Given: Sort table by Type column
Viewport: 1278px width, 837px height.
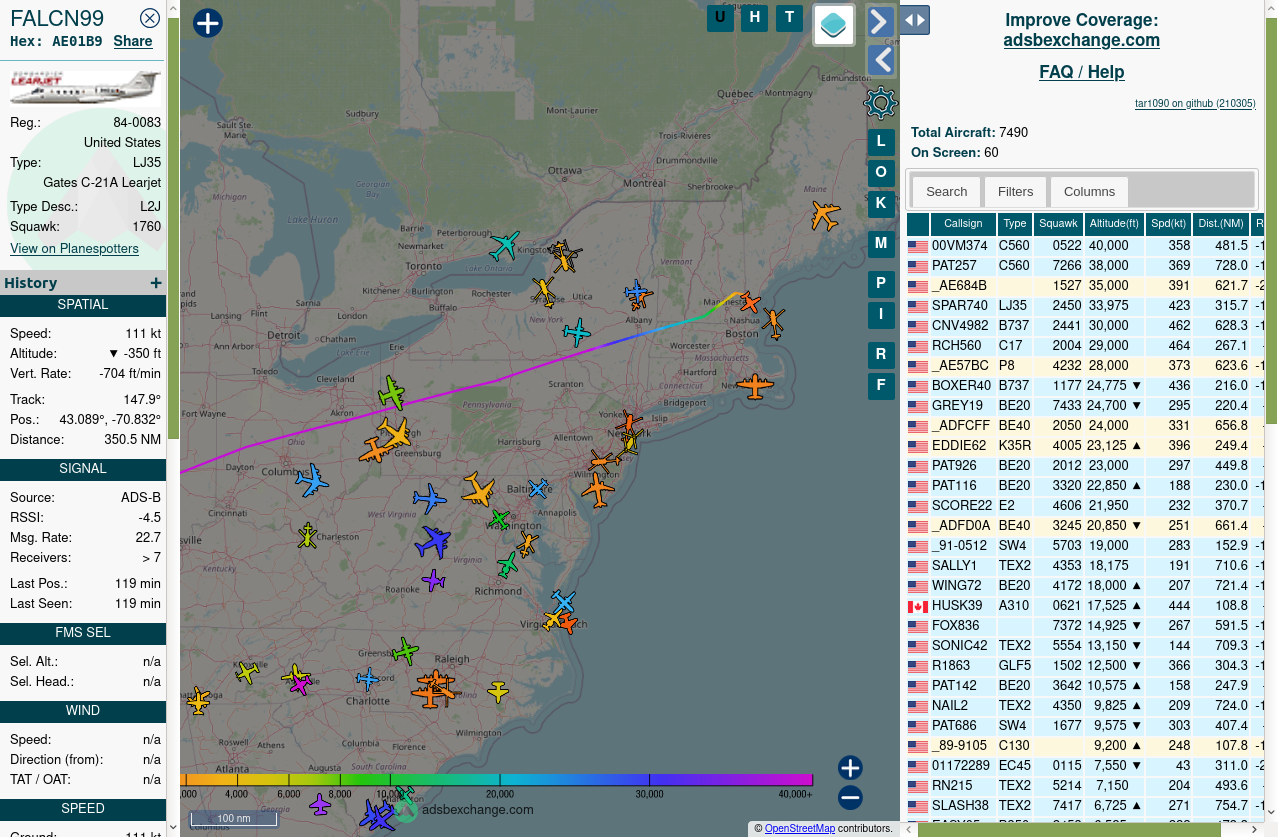Looking at the screenshot, I should click(1015, 224).
